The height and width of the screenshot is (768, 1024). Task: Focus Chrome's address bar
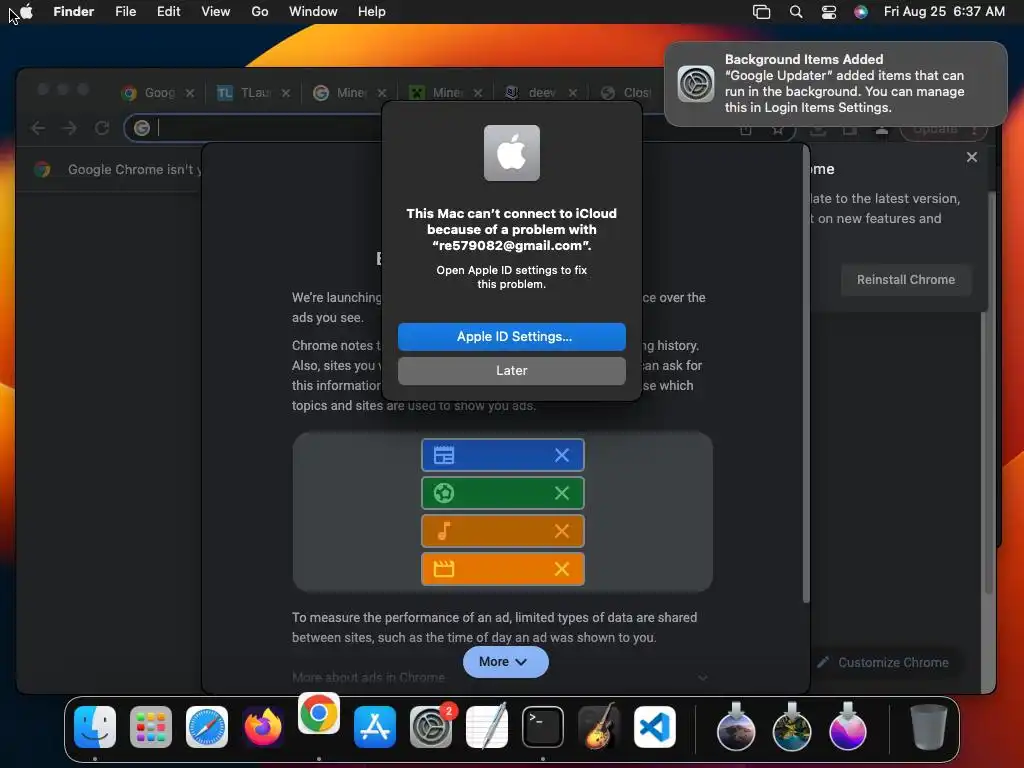[261, 128]
